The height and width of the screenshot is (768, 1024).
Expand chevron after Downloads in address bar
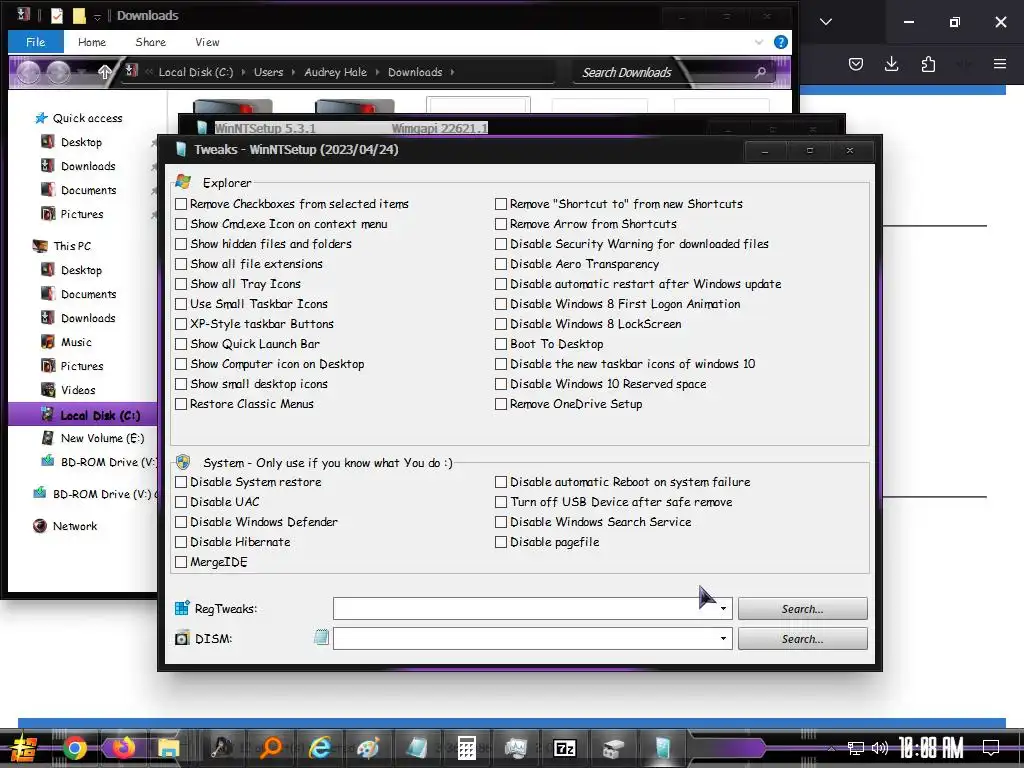click(x=452, y=72)
